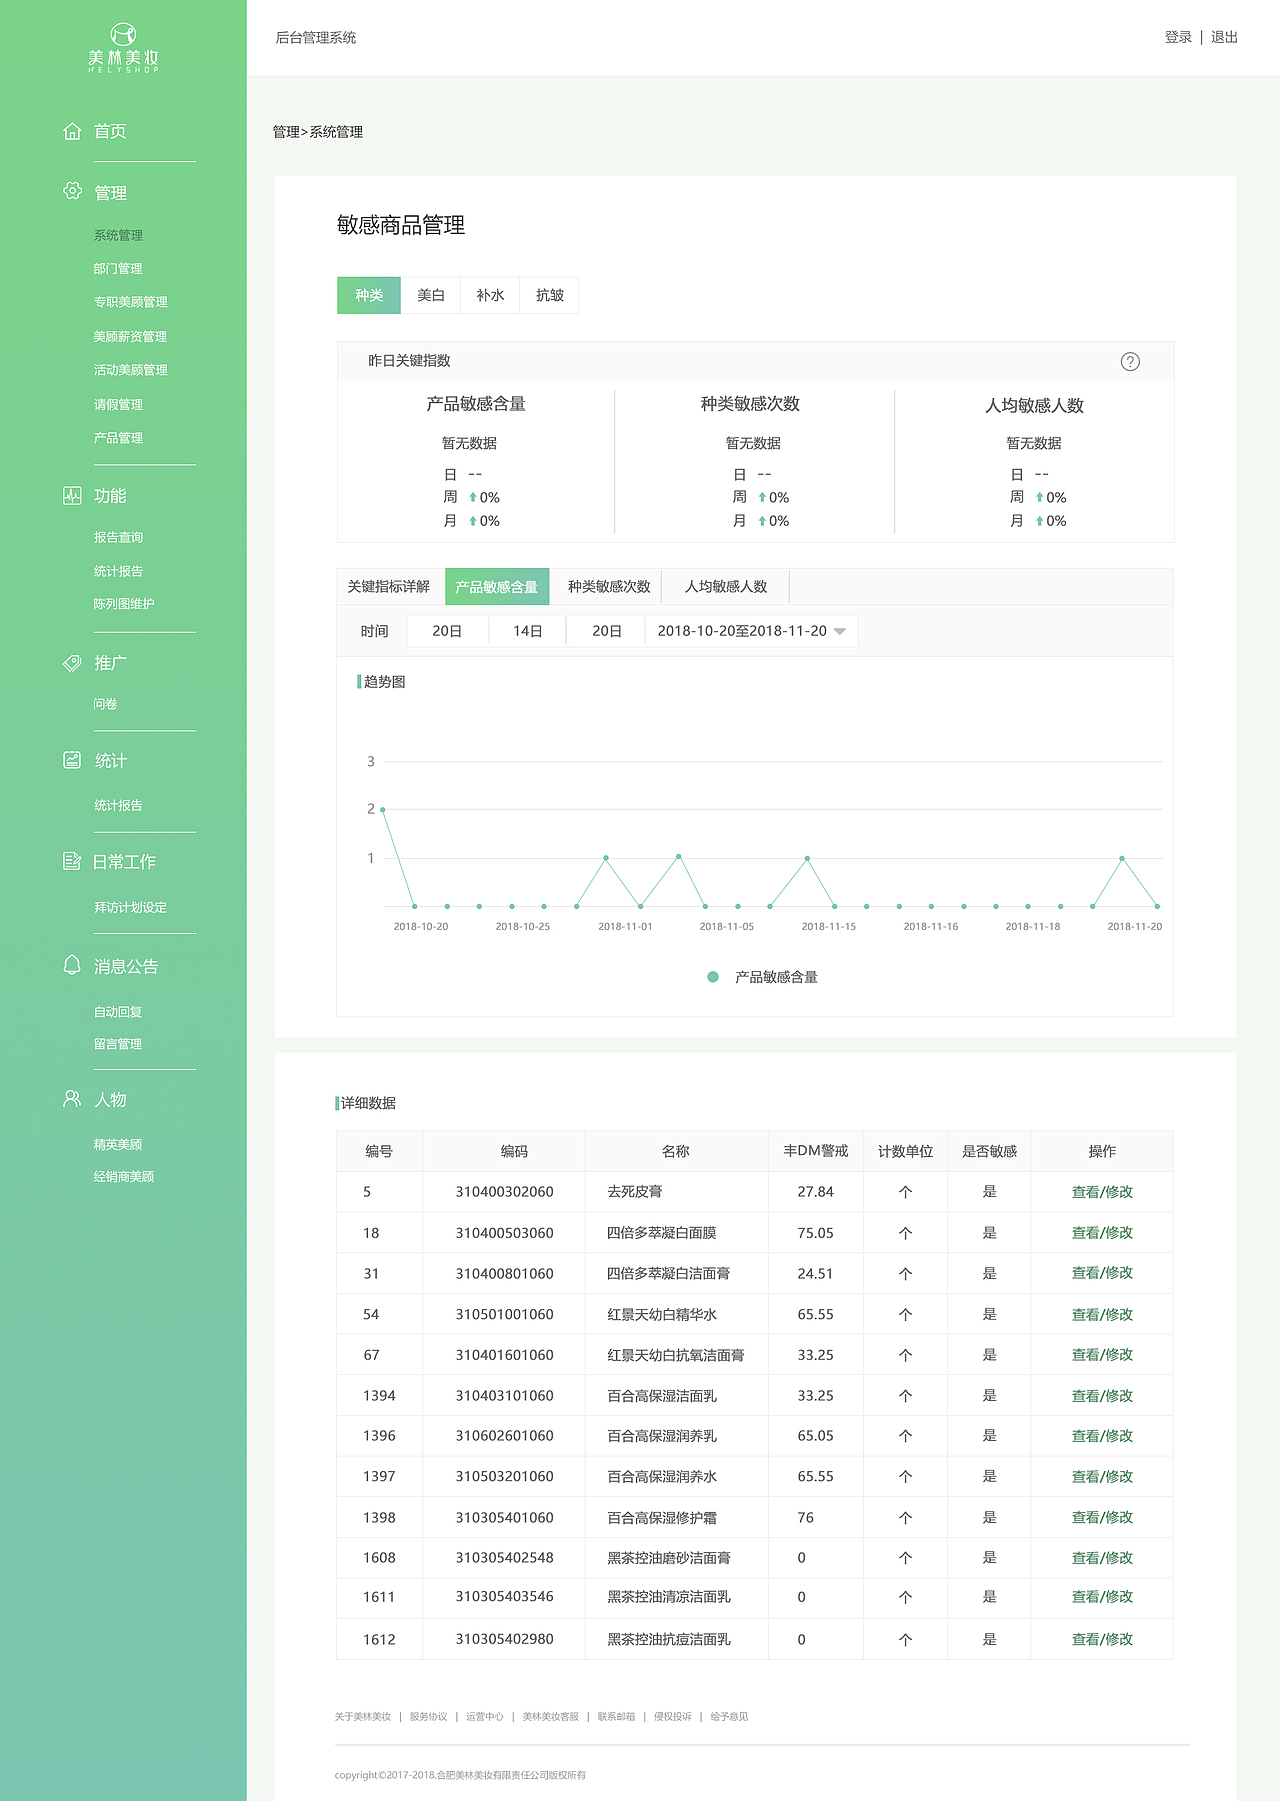Click the 服务协议 footer link

coord(428,1717)
